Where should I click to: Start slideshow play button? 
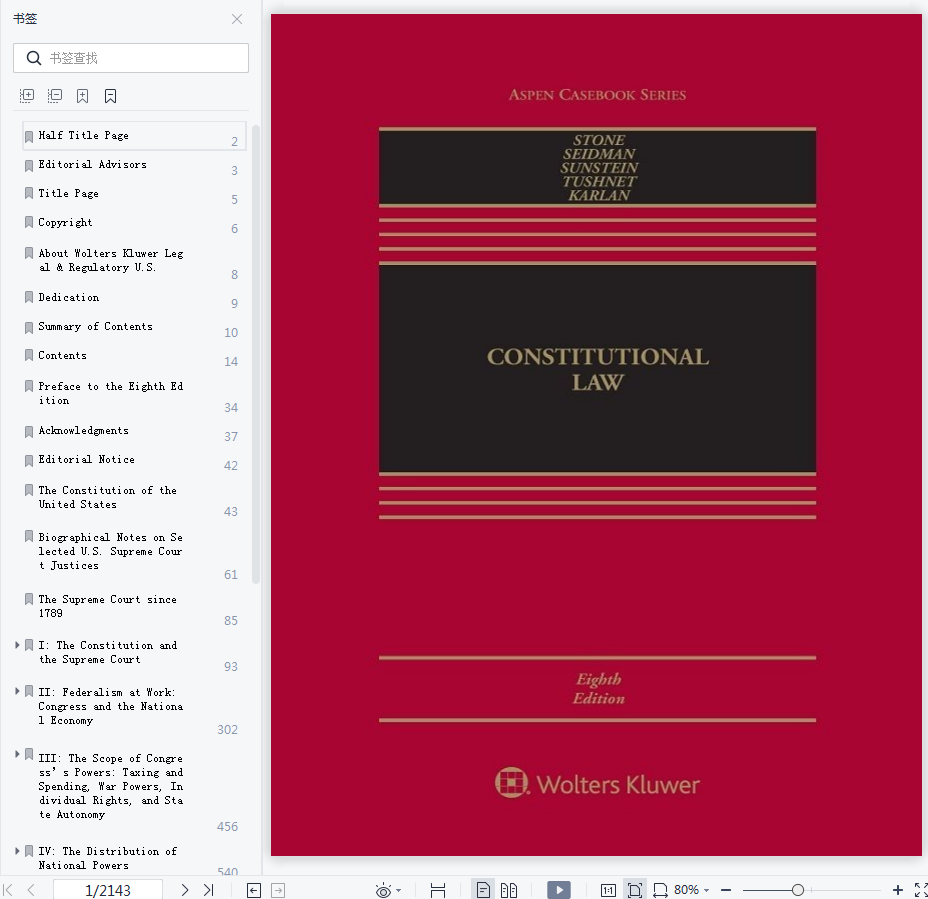[x=559, y=890]
